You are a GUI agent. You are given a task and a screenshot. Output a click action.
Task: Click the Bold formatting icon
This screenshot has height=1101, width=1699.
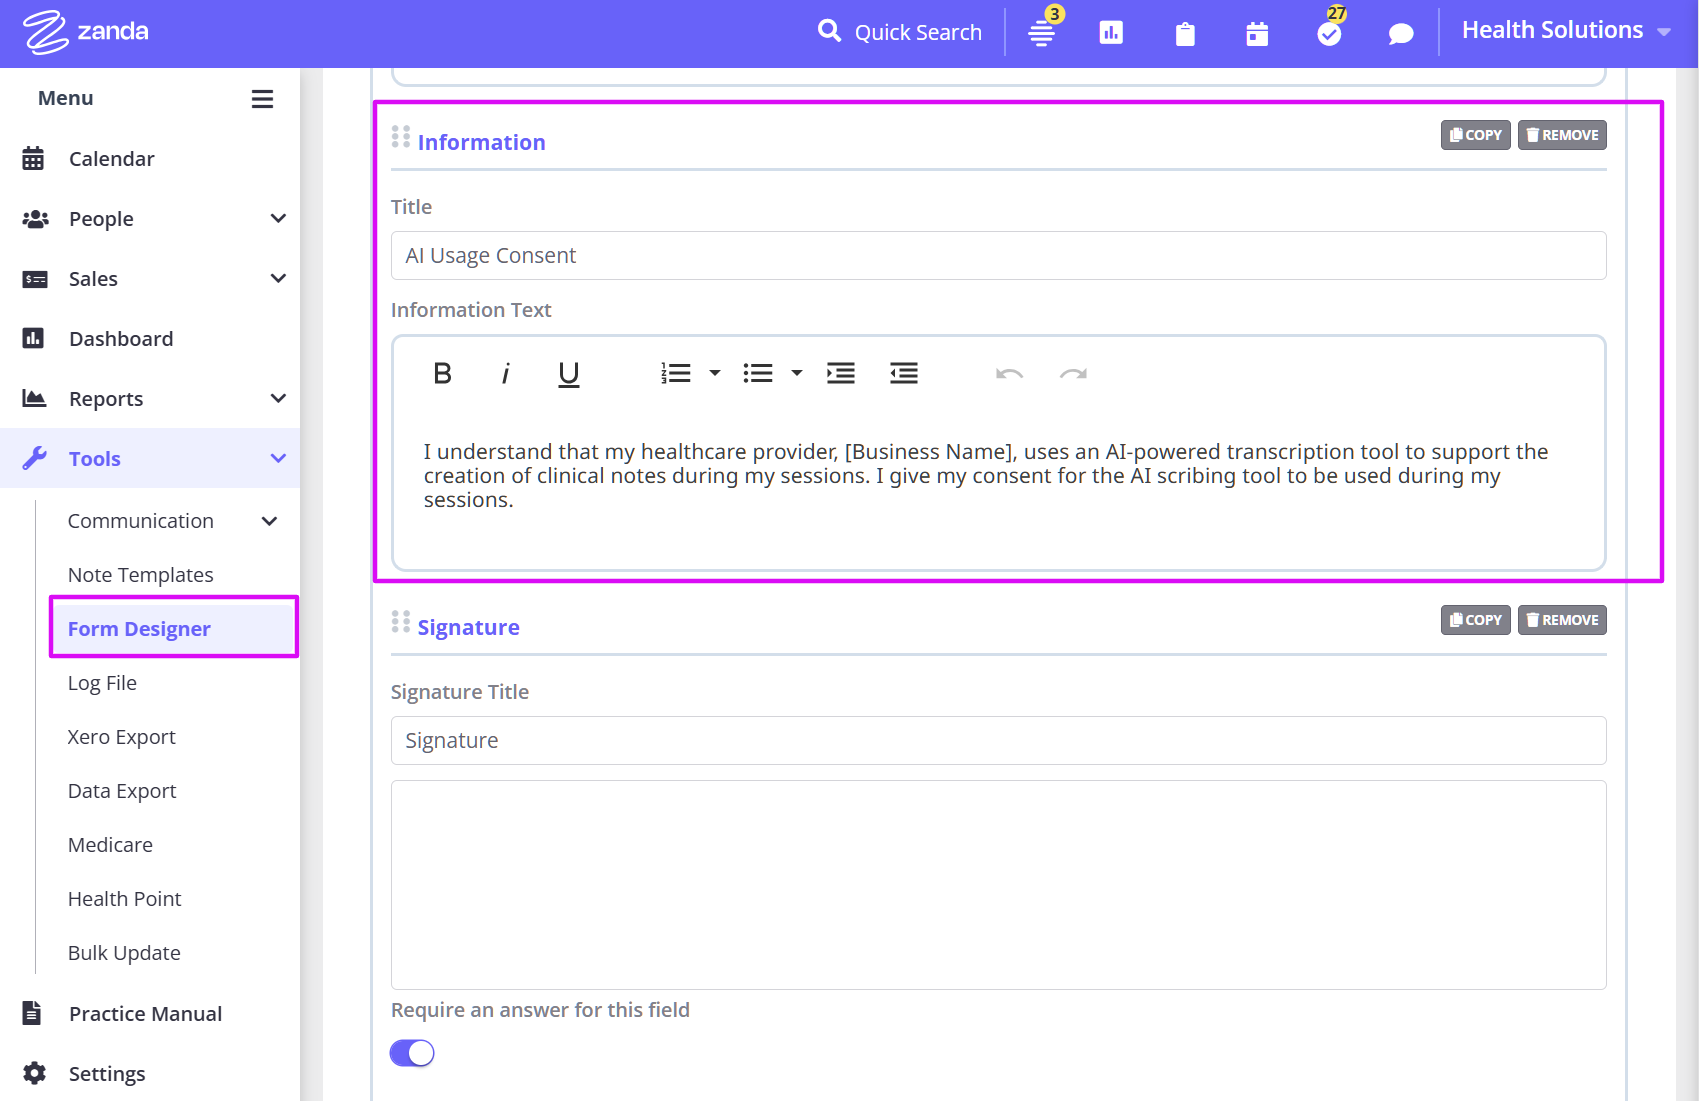pos(442,374)
